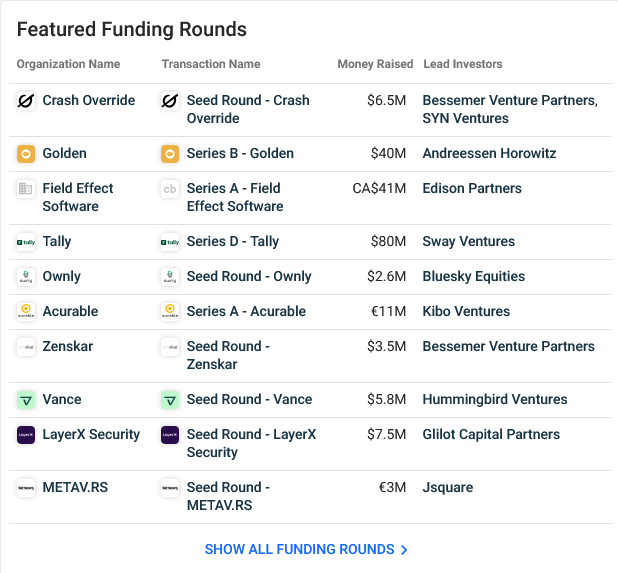The image size is (618, 573).
Task: Click Zenskar logo beside Seed Round transaction
Action: [170, 347]
